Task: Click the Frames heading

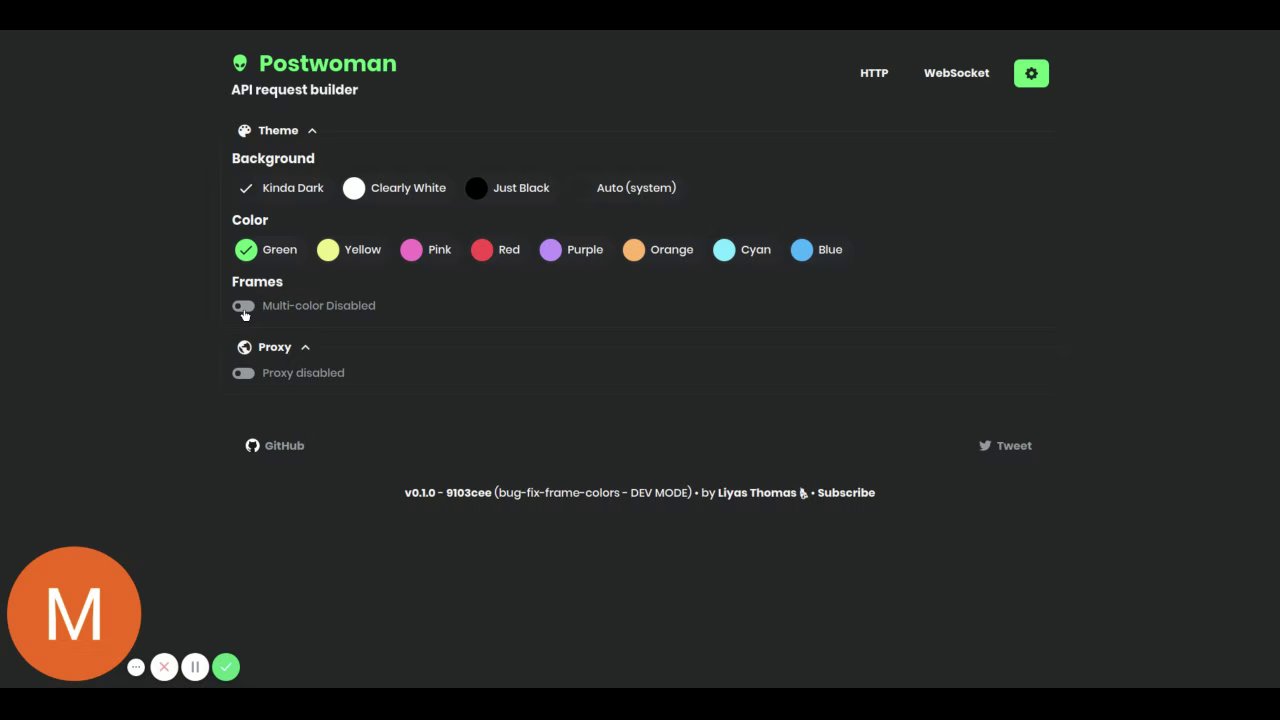Action: 257,282
